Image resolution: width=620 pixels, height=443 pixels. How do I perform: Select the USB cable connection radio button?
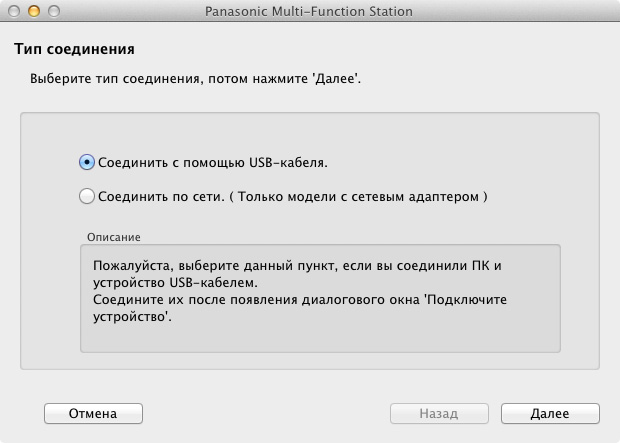tap(87, 161)
